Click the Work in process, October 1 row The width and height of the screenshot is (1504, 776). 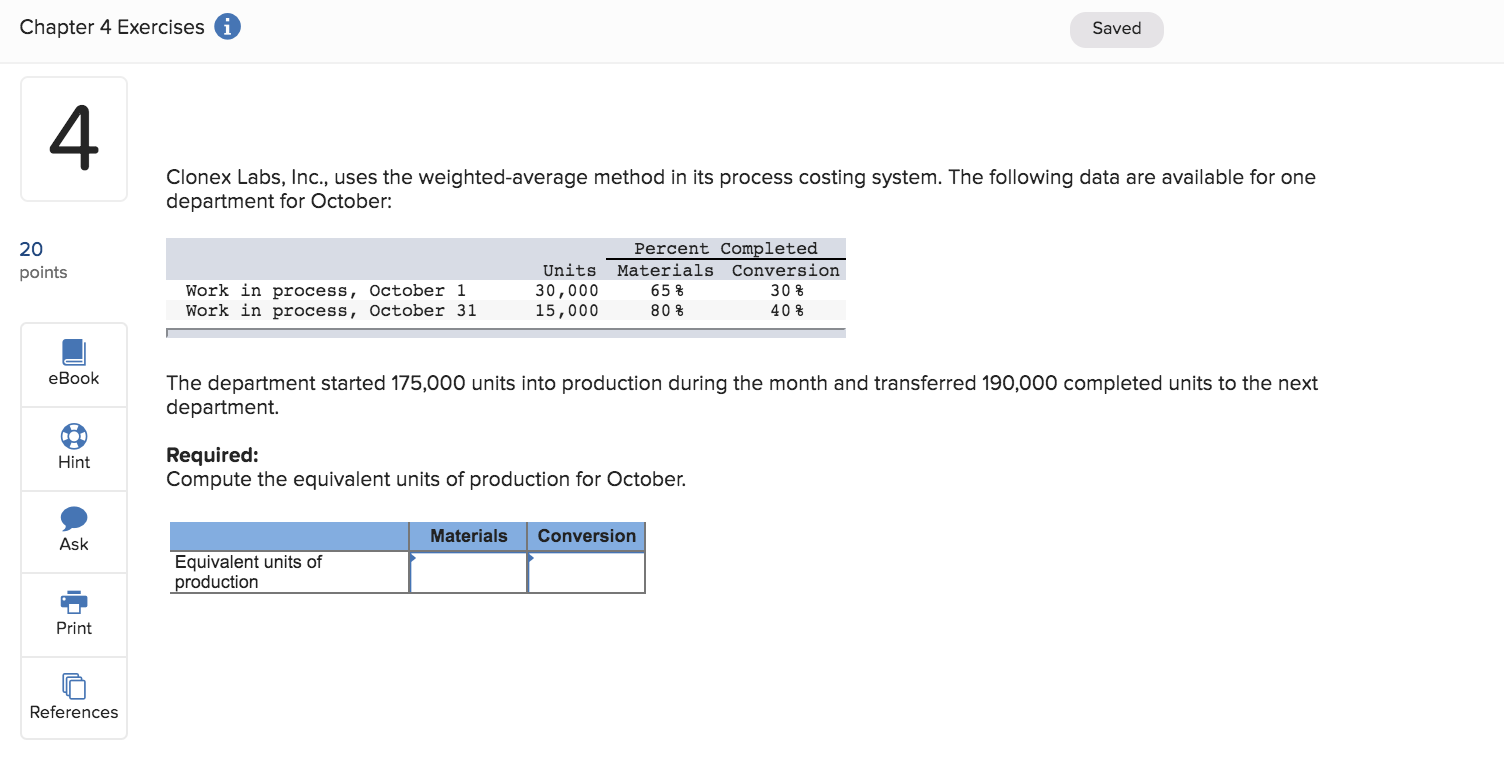(506, 290)
